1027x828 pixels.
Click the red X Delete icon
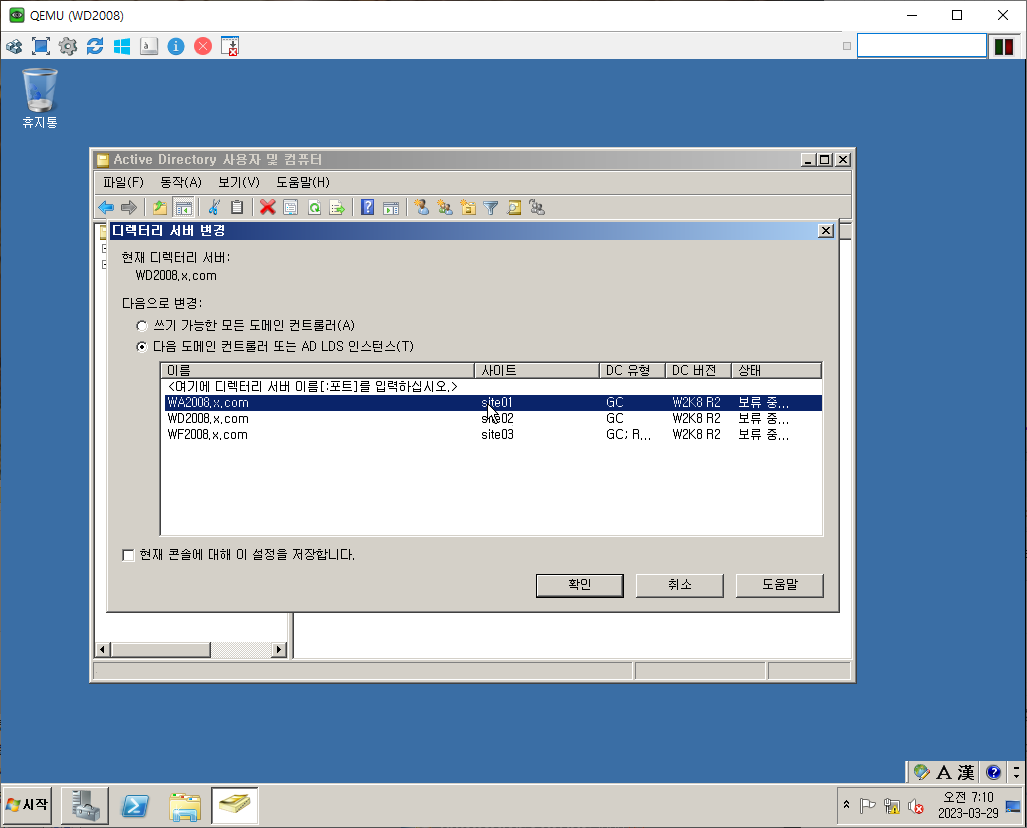coord(267,208)
